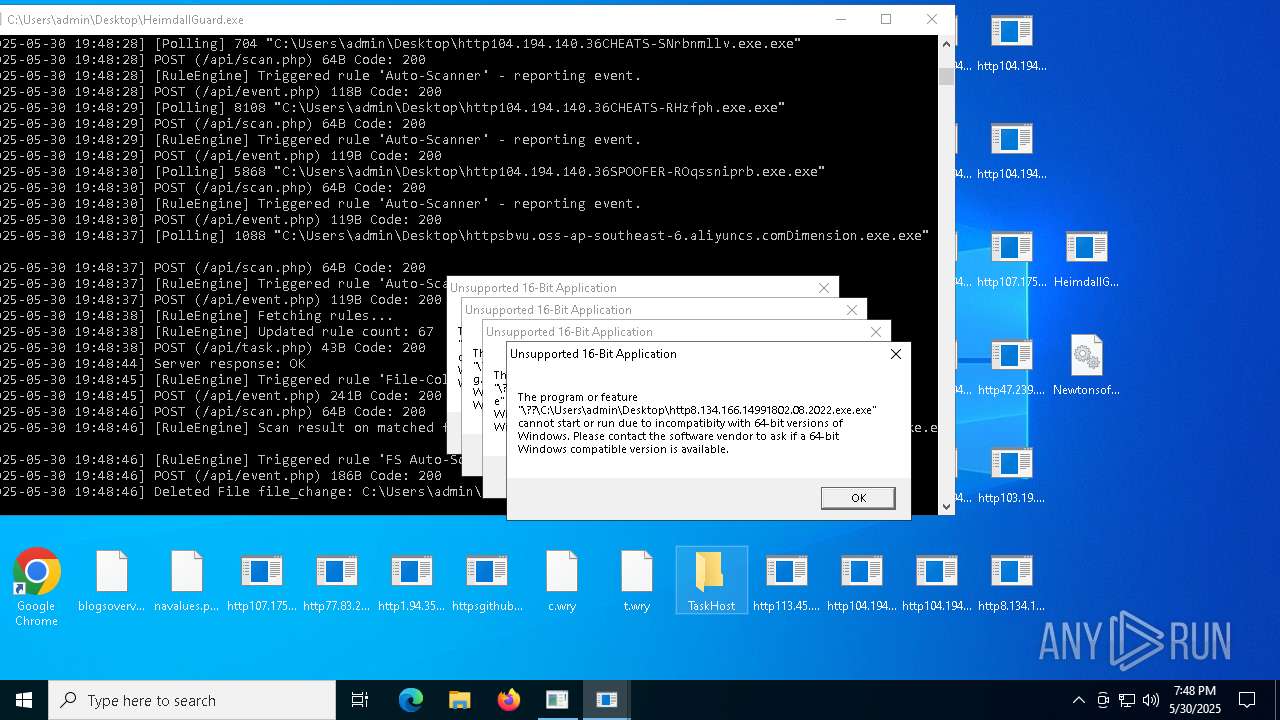The image size is (1280, 720).
Task: Open Task View from the taskbar
Action: click(x=360, y=700)
